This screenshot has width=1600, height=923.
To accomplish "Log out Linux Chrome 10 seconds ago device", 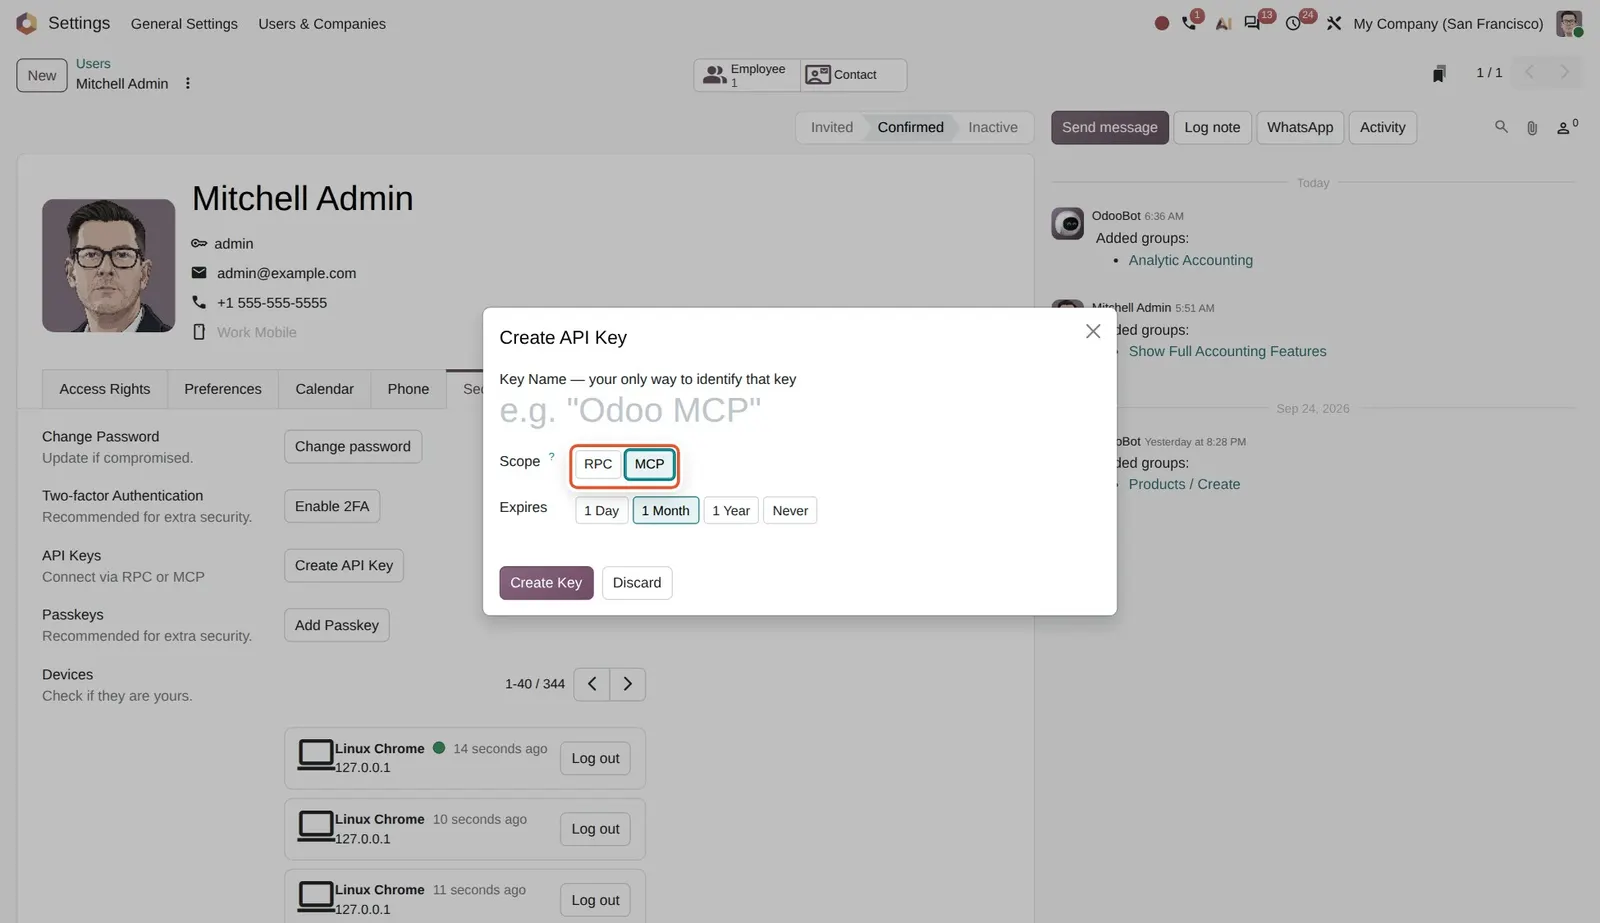I will pyautogui.click(x=595, y=830).
